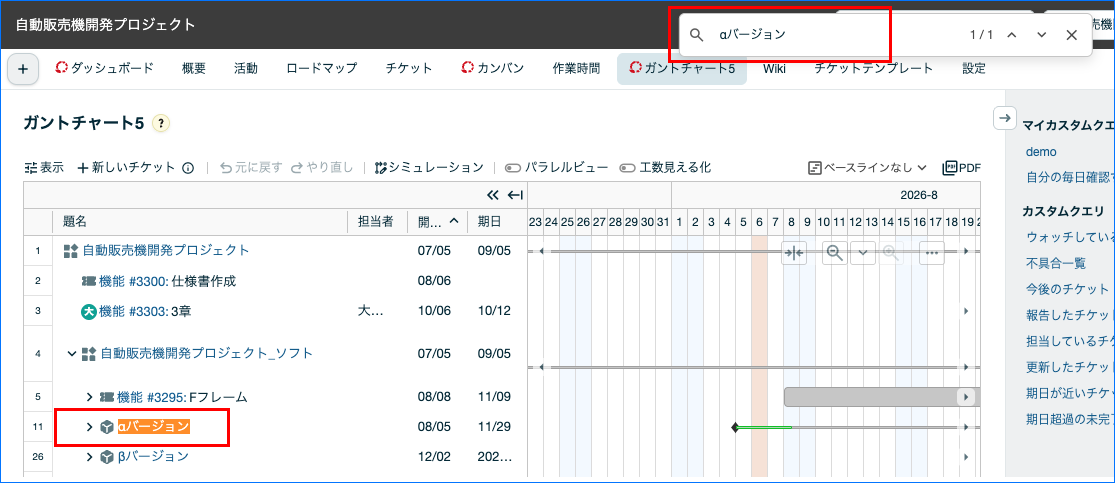Viewport: 1115px width, 483px height.
Task: Open the ダッシュボード tab
Action: [104, 69]
